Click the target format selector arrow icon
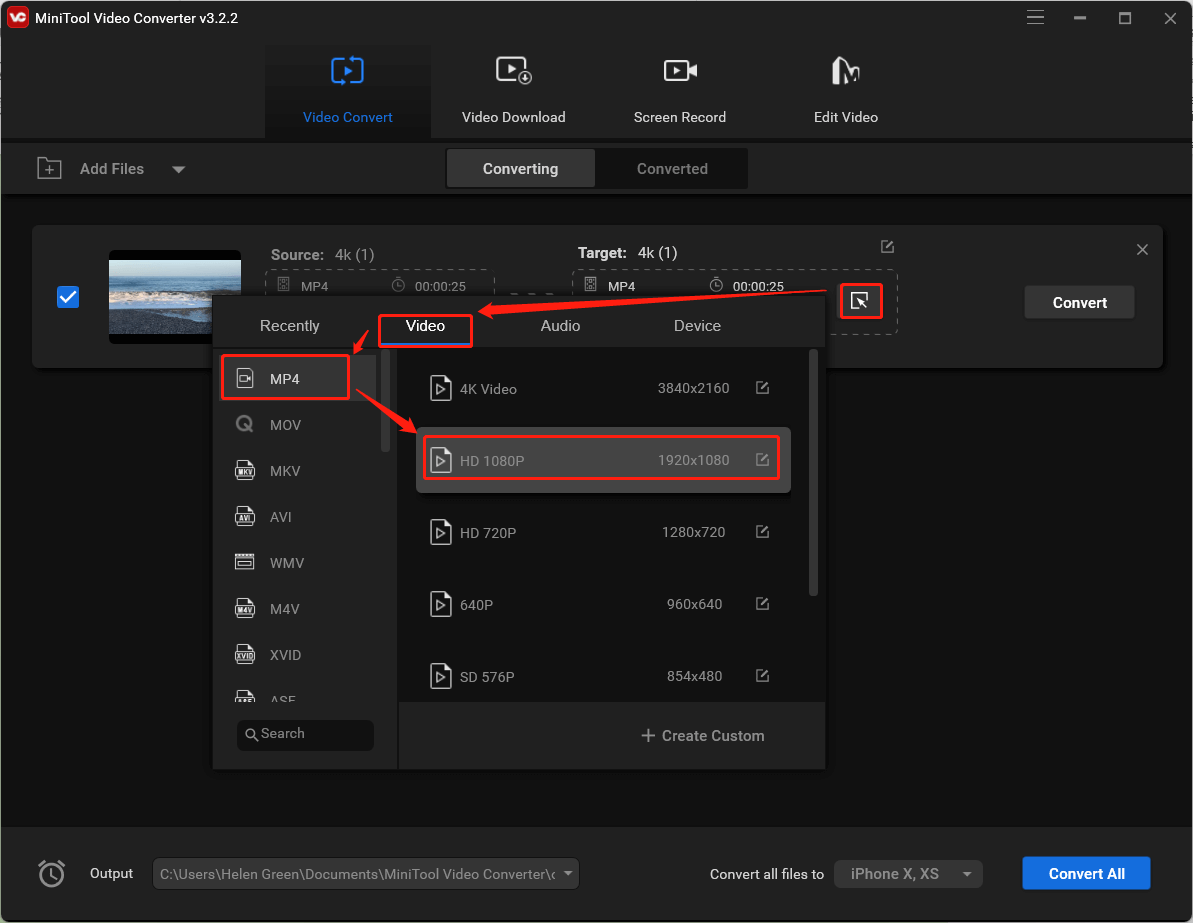 pyautogui.click(x=860, y=301)
